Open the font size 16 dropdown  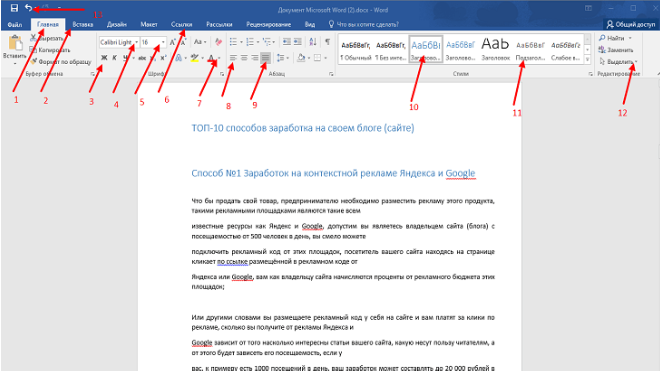pos(163,42)
